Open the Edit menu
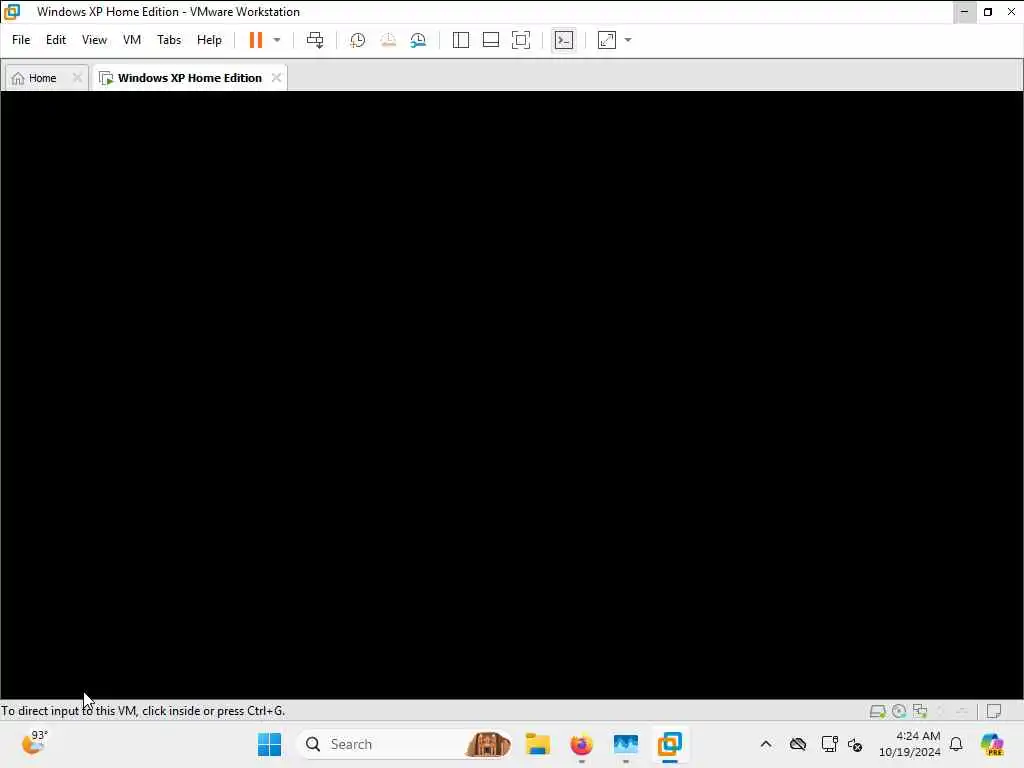 click(56, 40)
